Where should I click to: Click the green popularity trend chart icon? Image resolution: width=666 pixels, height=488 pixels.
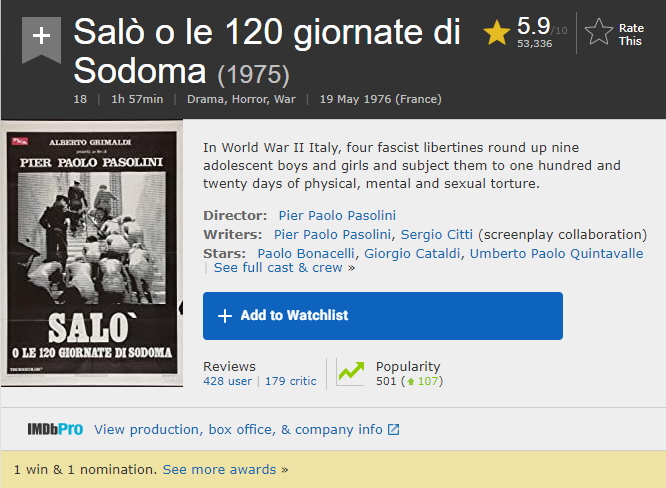point(350,372)
